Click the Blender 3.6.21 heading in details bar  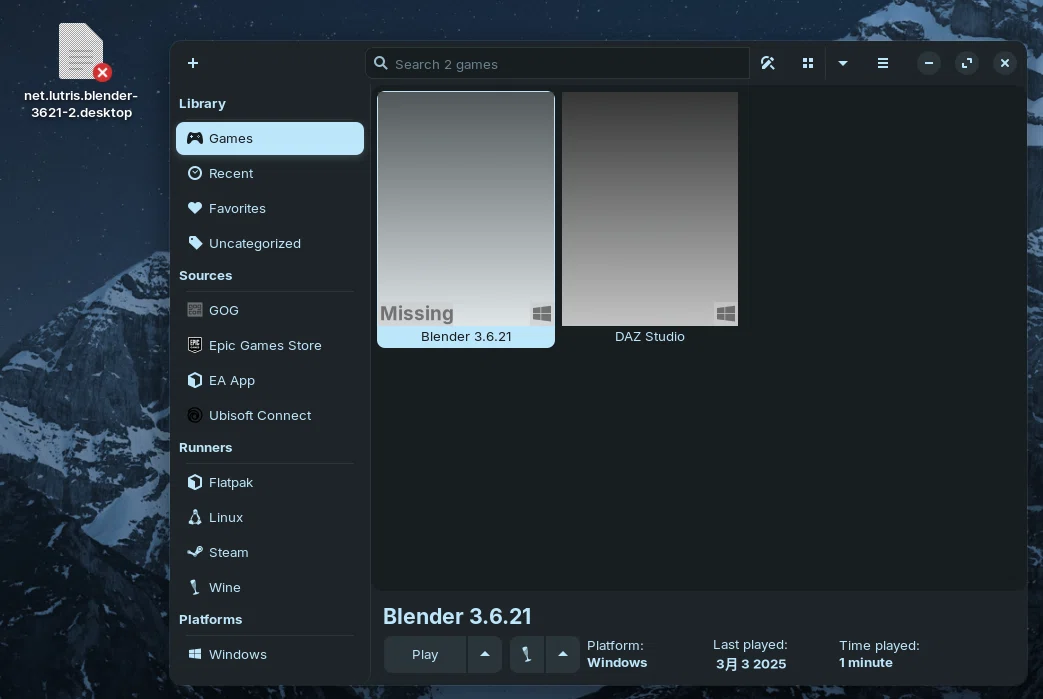(x=457, y=617)
